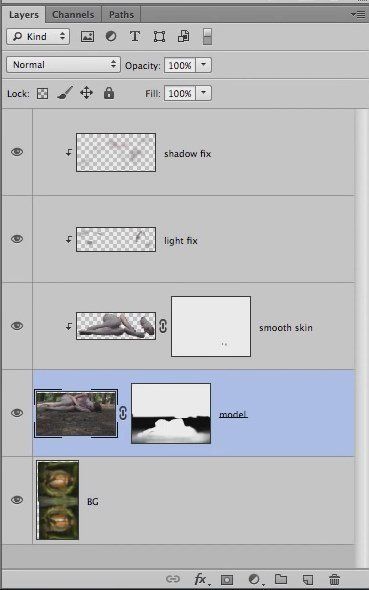
Task: Switch to the Paths tab
Action: [121, 15]
